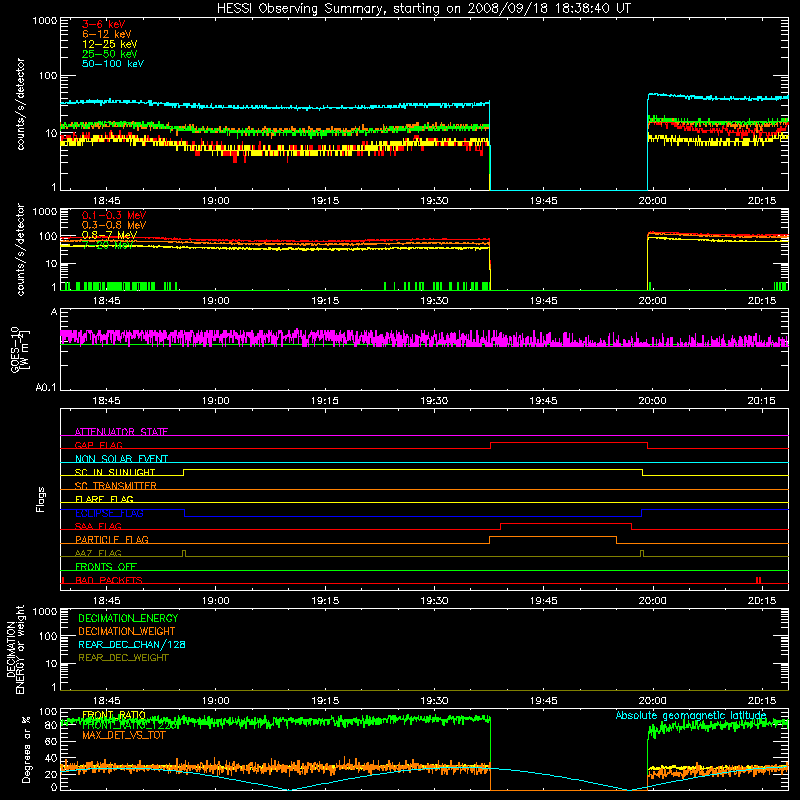800x800 pixels.
Task: Click the green FRONTS_OFF label
Action: [106, 566]
